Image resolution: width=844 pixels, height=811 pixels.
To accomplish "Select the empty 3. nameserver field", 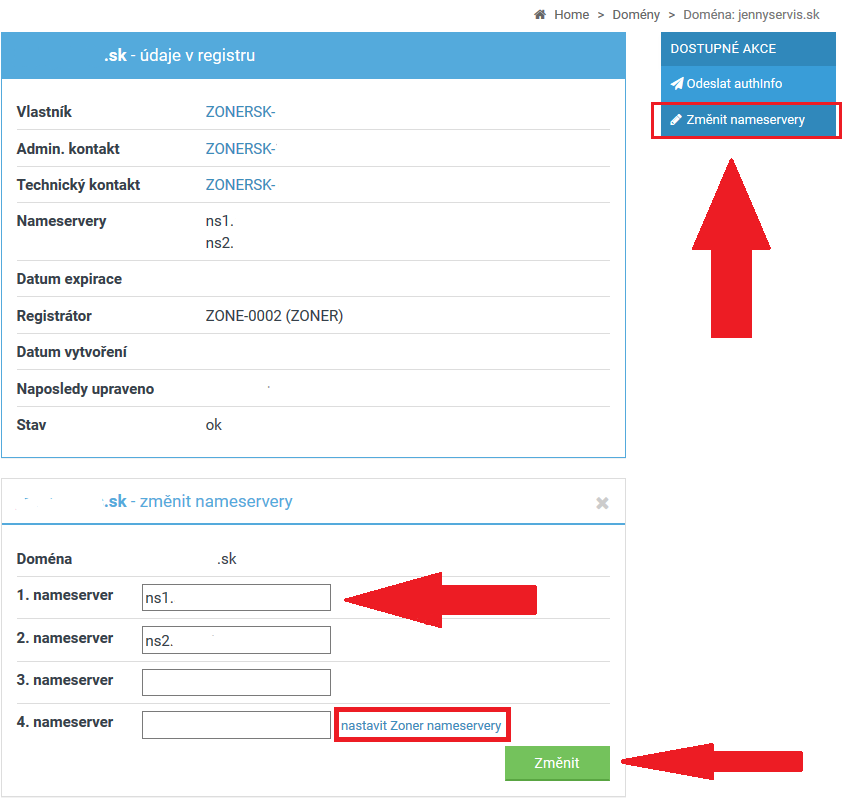I will pyautogui.click(x=236, y=682).
